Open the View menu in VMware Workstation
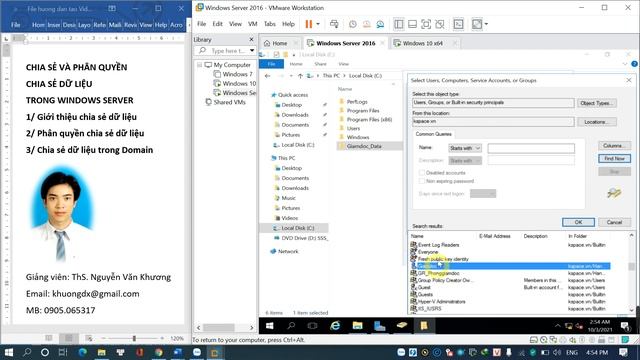Screen dimensions: 640x360 235,24
